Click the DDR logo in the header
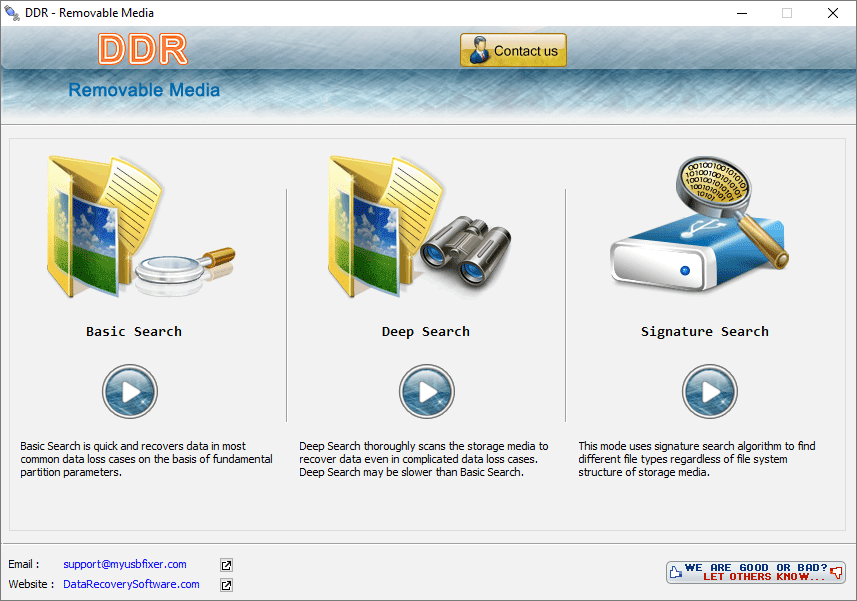 point(143,49)
